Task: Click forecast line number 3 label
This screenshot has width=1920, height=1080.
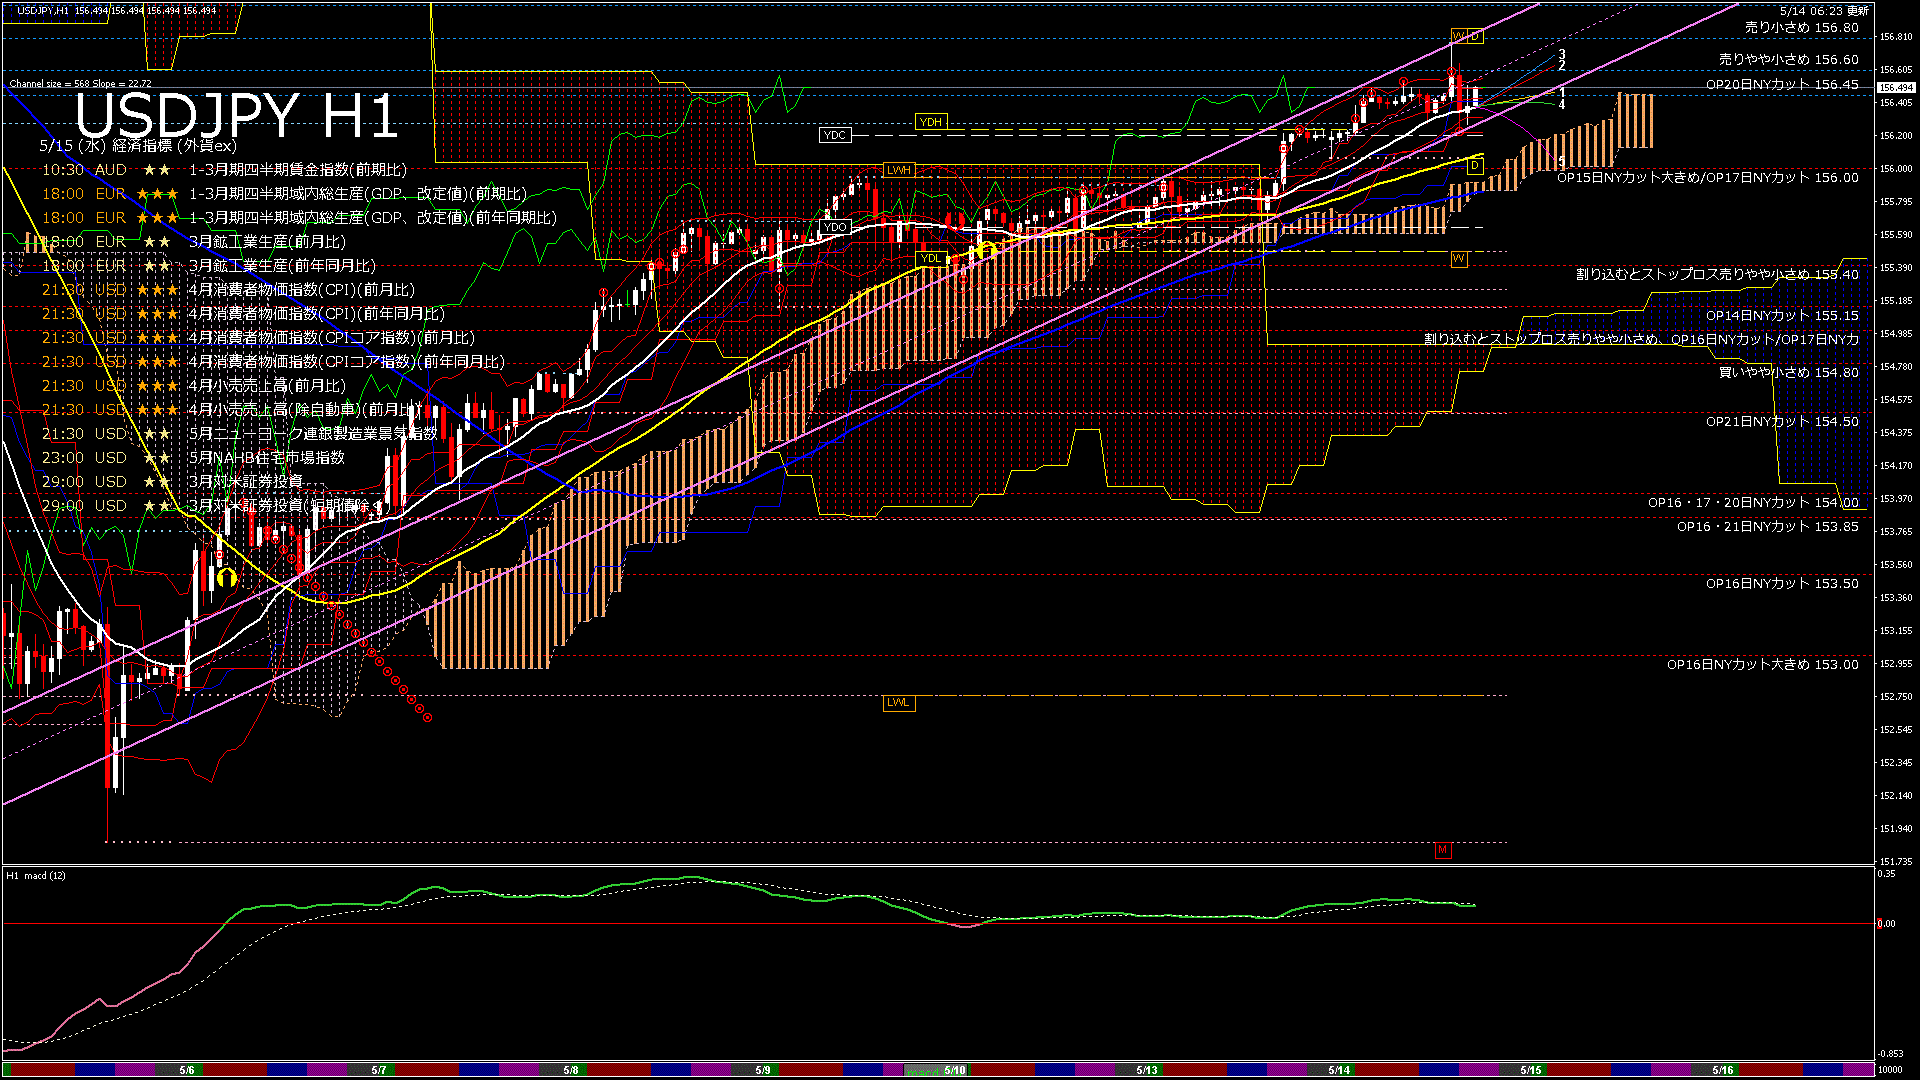Action: click(x=1562, y=54)
